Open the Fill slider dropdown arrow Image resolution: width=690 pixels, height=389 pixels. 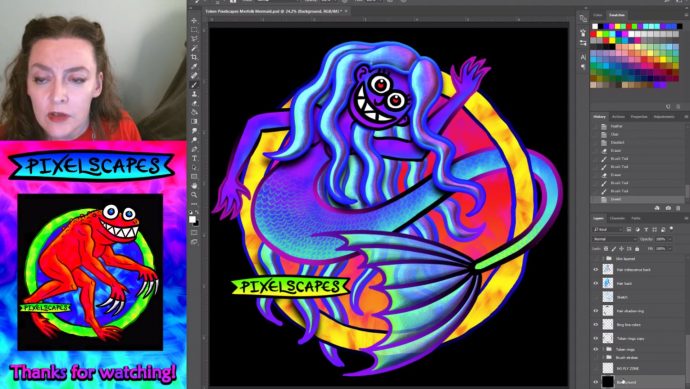click(x=670, y=249)
